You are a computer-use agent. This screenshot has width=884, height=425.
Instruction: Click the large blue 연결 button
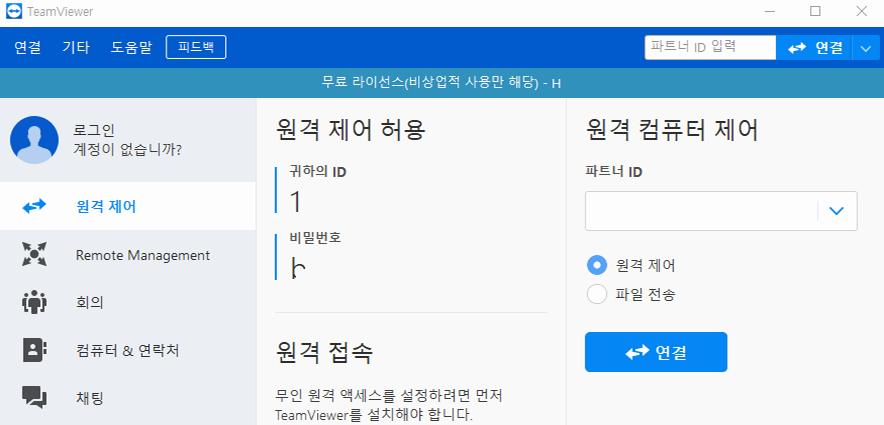click(656, 352)
